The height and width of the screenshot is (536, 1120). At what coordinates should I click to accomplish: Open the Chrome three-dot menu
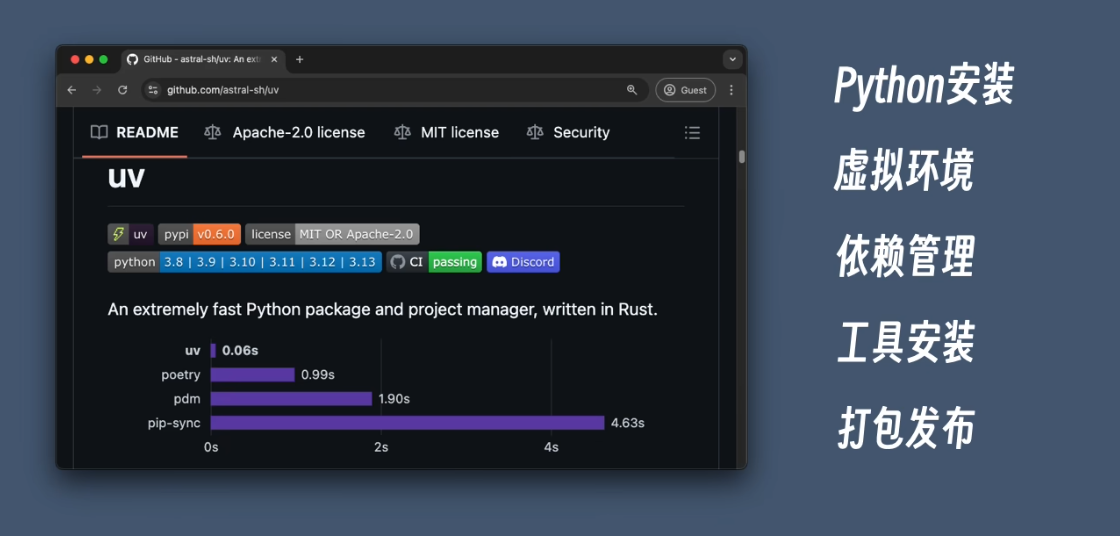(731, 90)
